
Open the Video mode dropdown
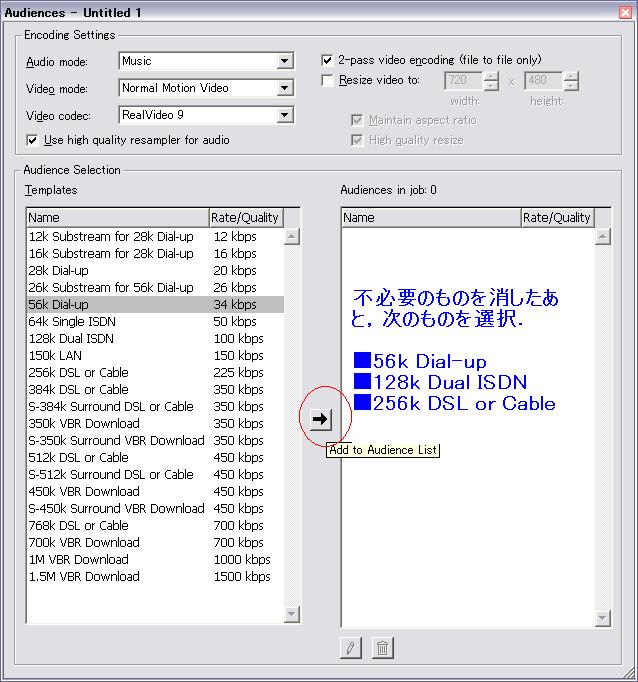tap(284, 88)
